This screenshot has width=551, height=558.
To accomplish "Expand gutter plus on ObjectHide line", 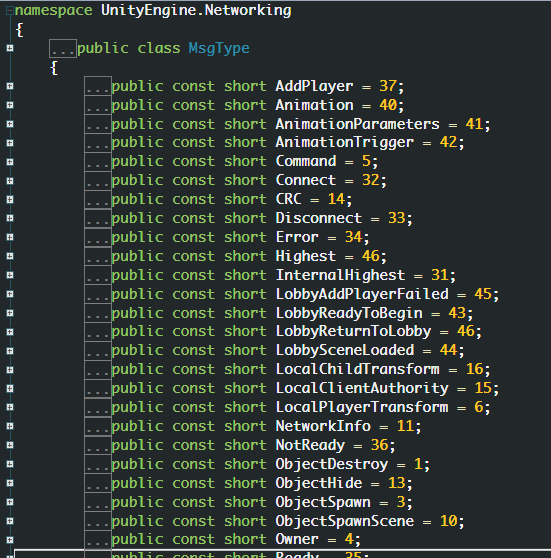I will (x=10, y=483).
